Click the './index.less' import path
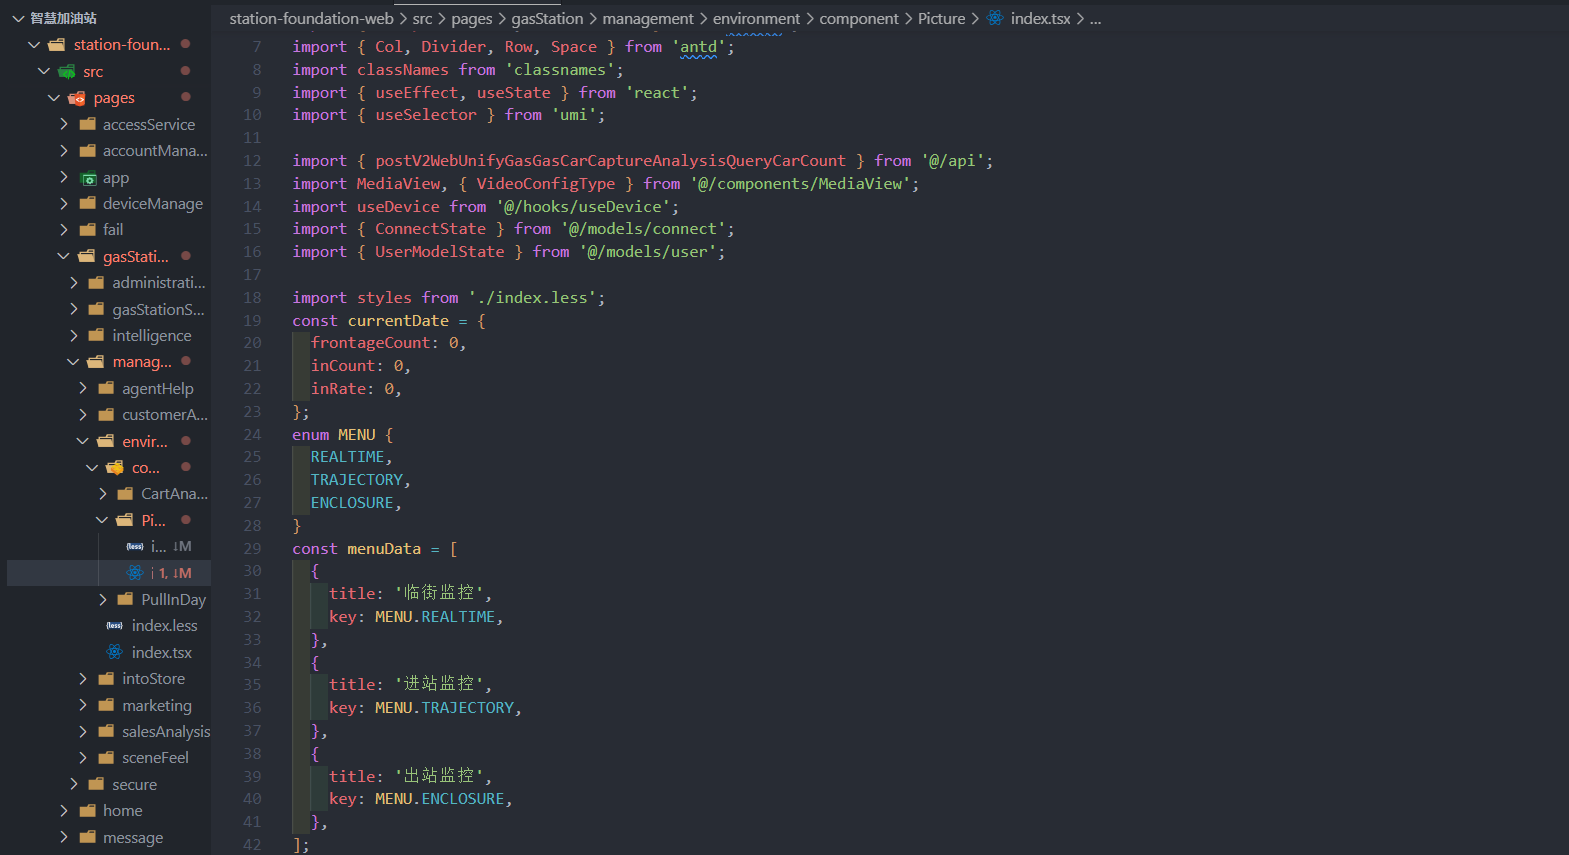This screenshot has height=855, width=1569. coord(532,298)
